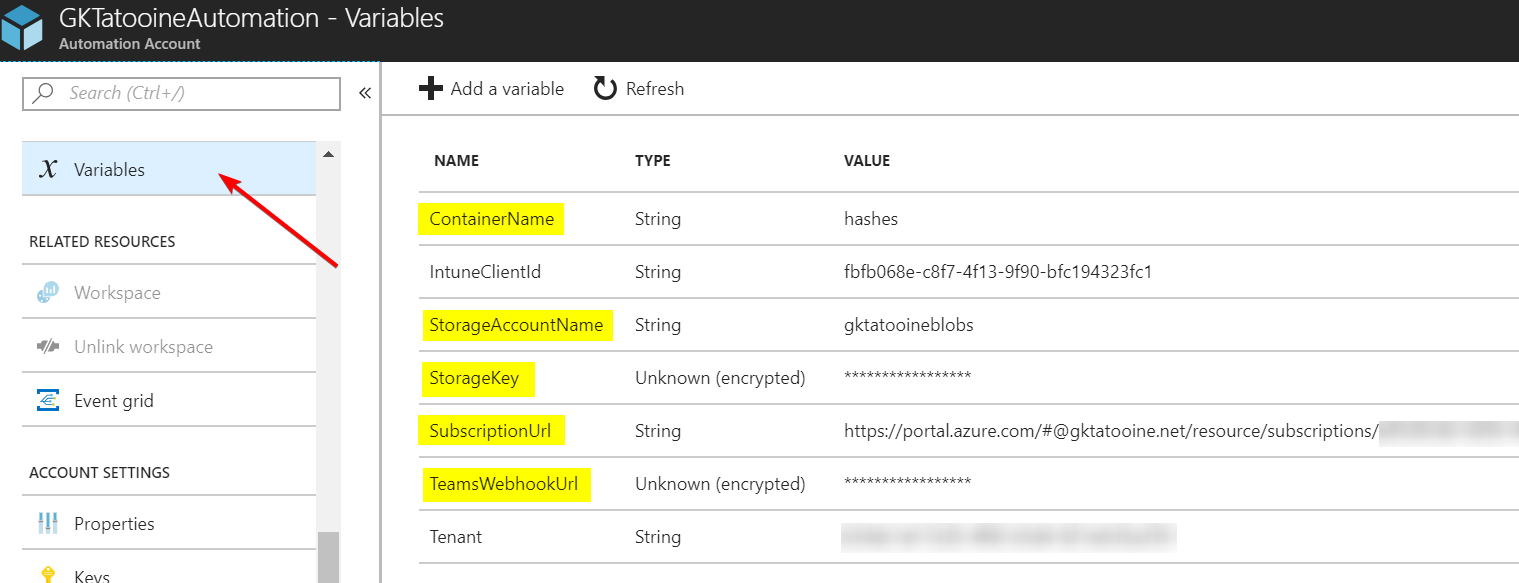
Task: Click the Automation Account cube icon
Action: 21,28
